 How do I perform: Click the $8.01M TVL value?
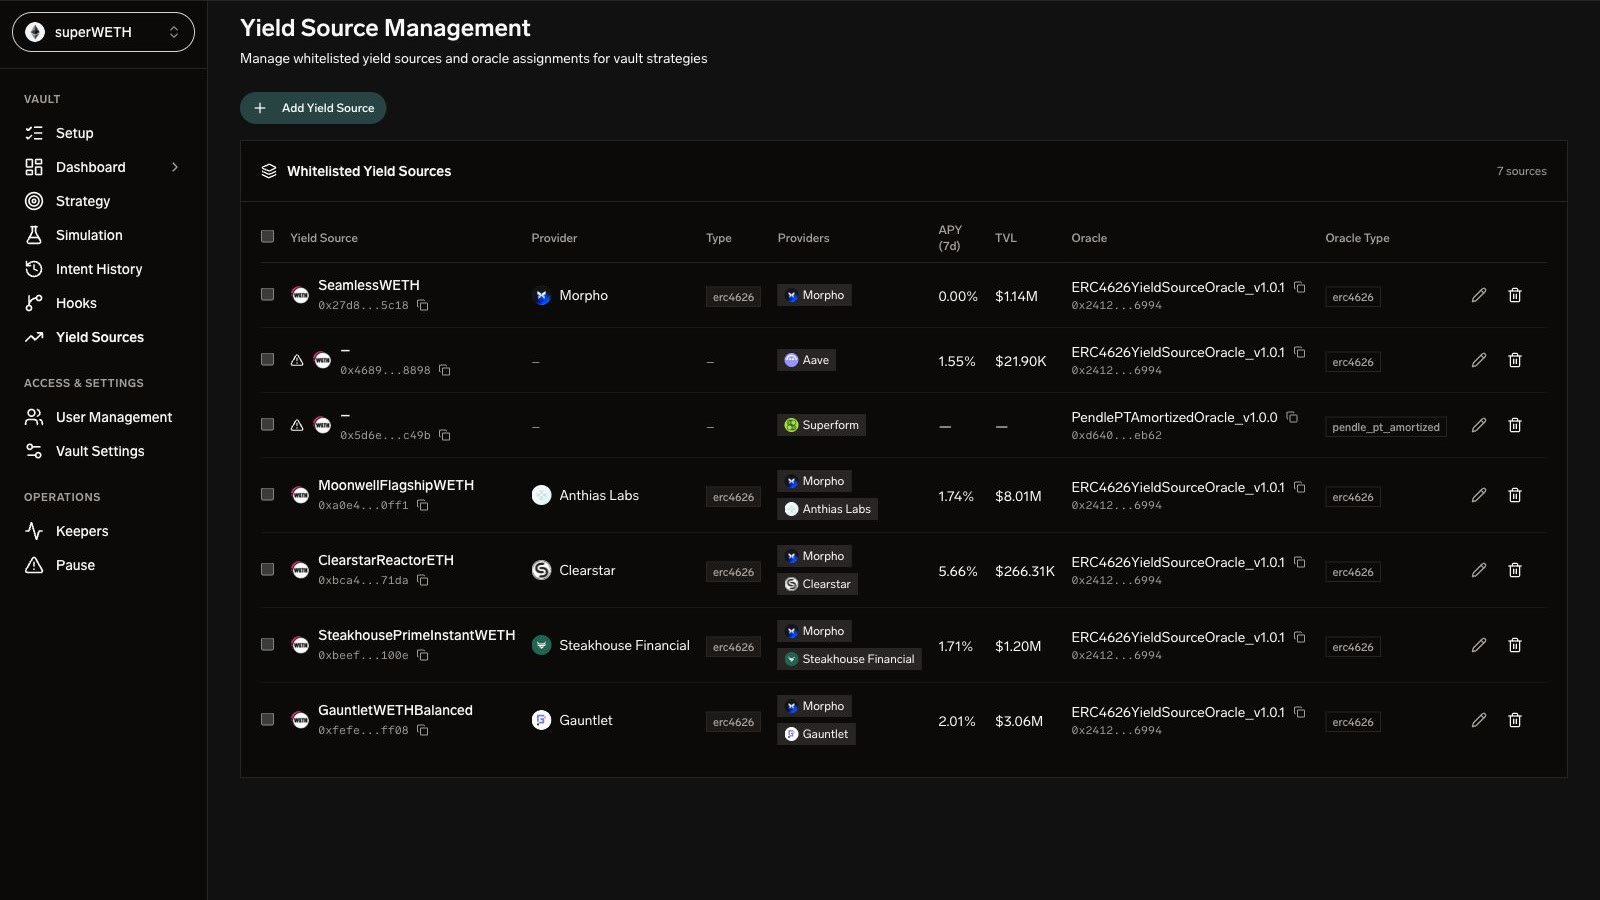1018,496
